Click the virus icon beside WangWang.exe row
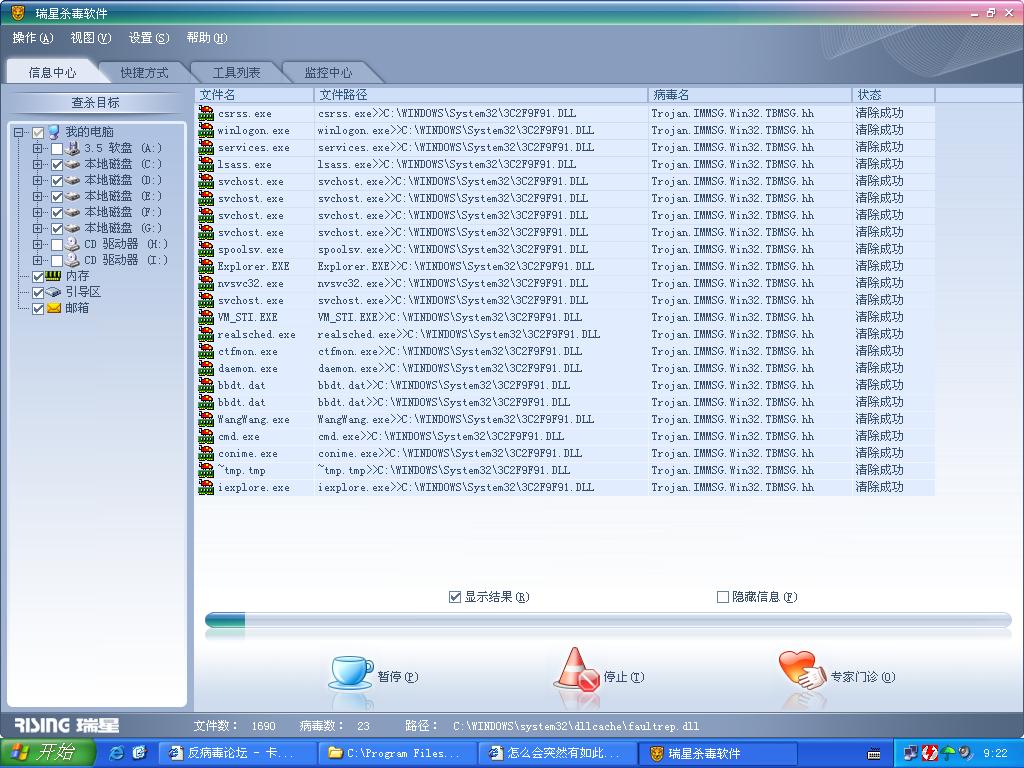 point(206,419)
